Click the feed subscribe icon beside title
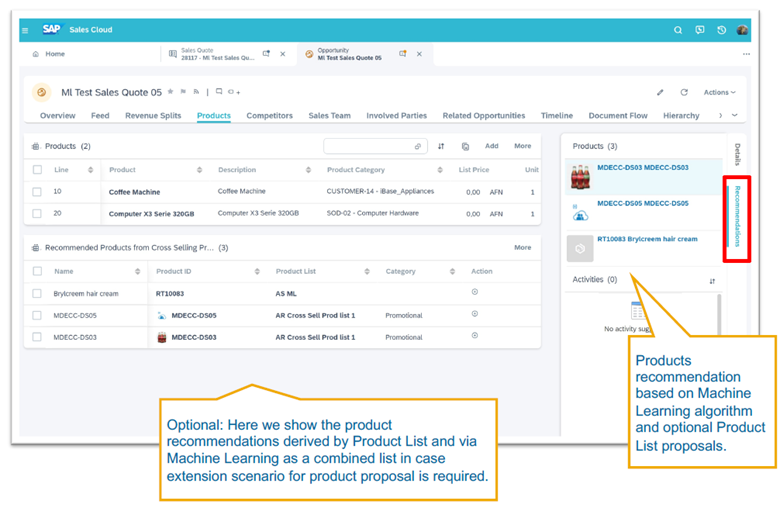 [196, 92]
